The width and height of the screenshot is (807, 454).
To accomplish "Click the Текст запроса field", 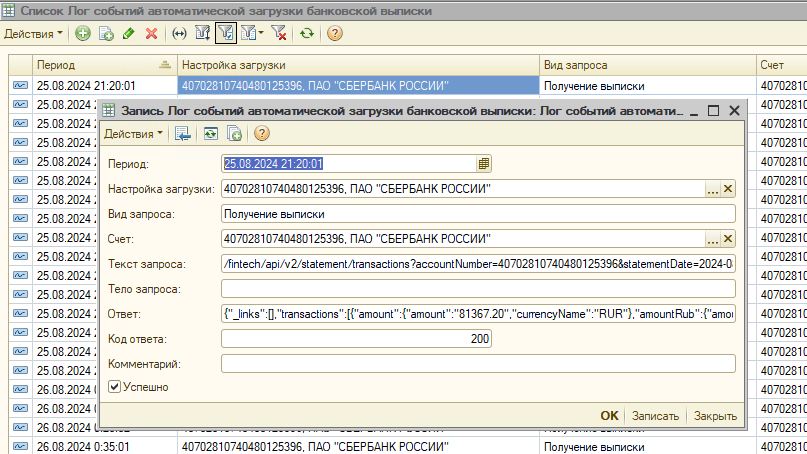I will coord(478,264).
